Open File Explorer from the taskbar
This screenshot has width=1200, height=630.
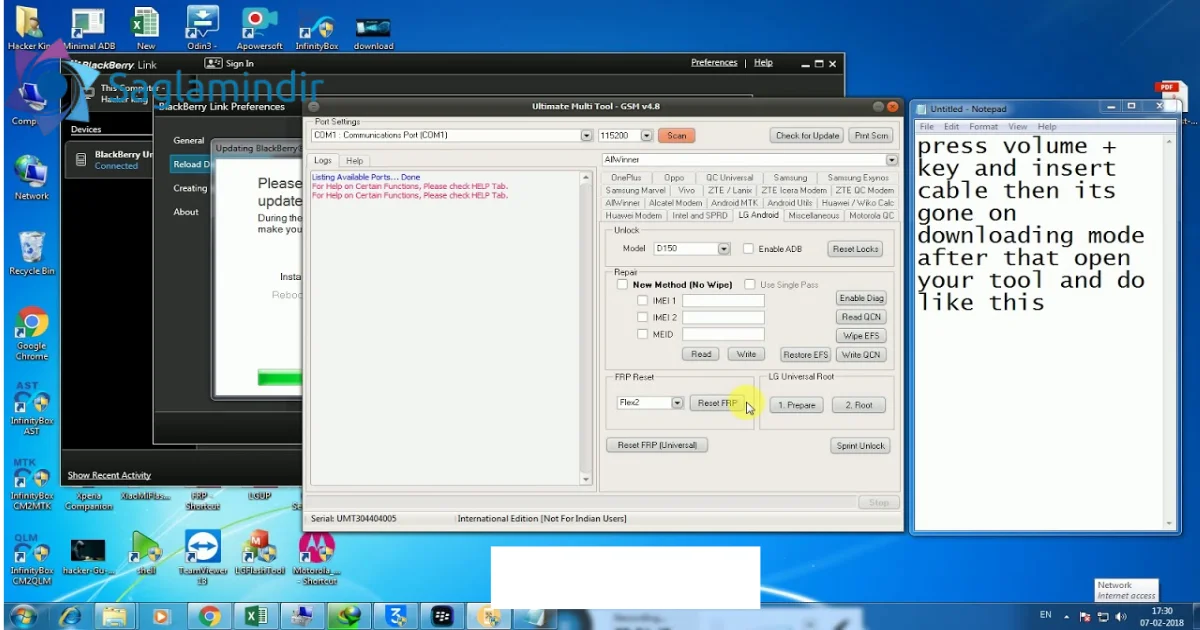(x=116, y=616)
